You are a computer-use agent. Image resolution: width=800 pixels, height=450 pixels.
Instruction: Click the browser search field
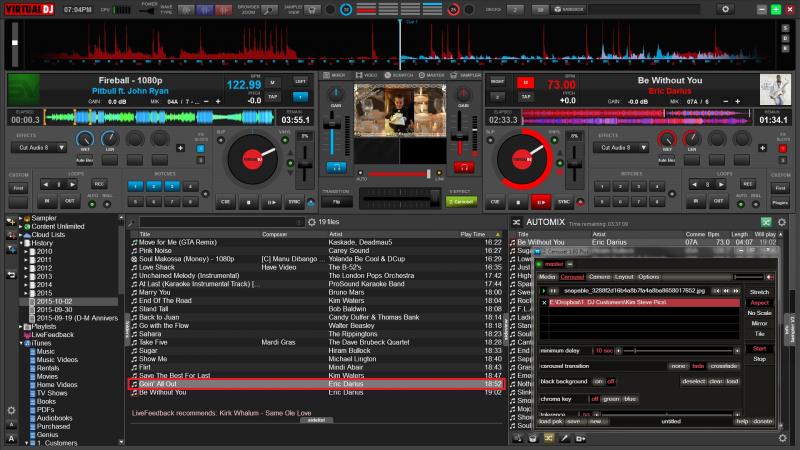pyautogui.click(x=221, y=222)
